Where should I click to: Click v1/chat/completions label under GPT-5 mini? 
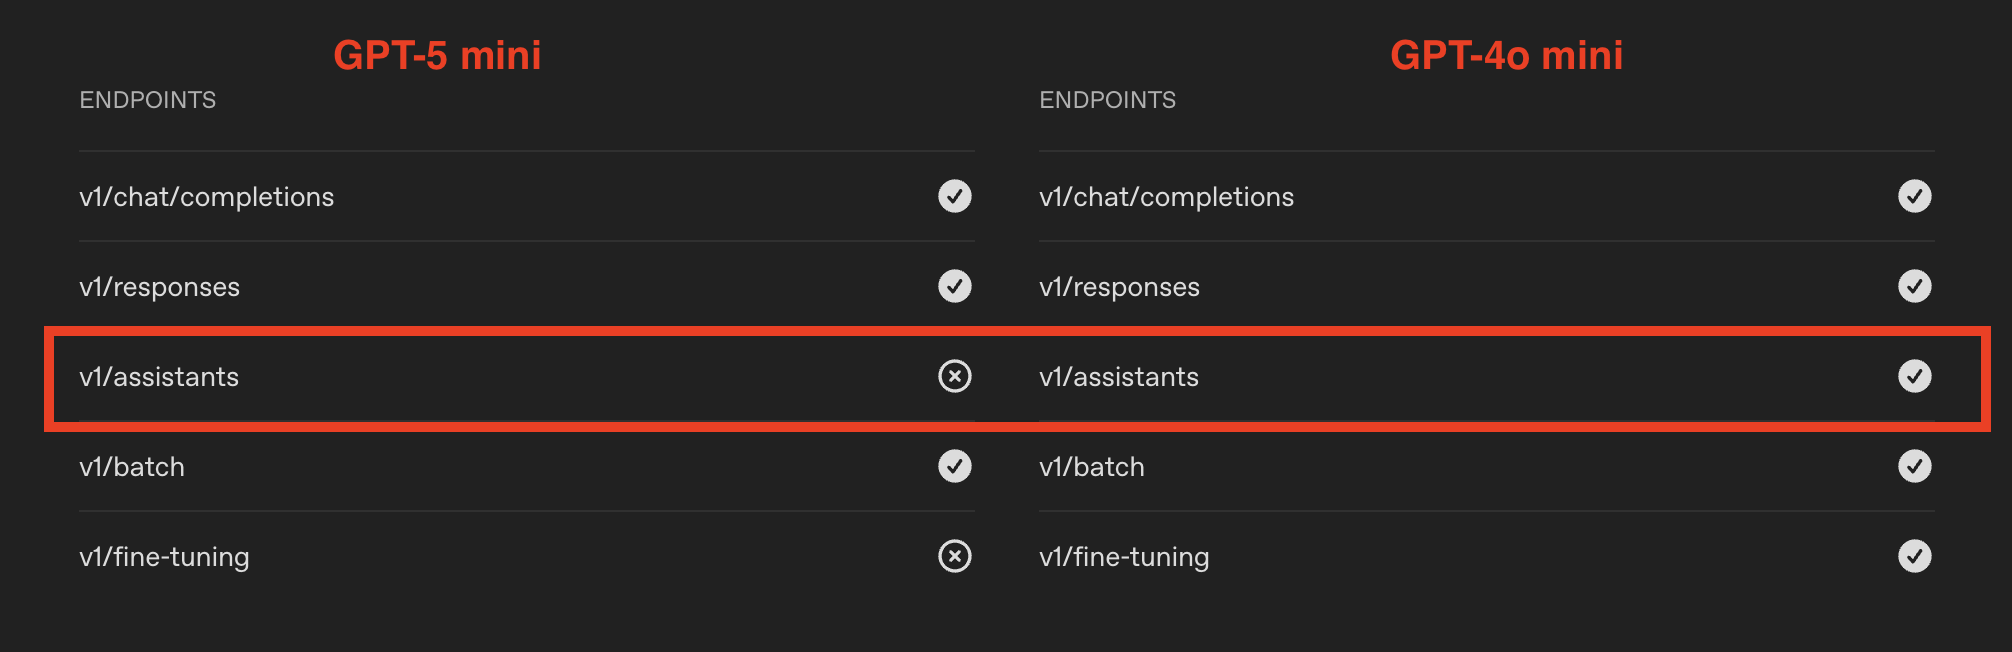tap(207, 197)
